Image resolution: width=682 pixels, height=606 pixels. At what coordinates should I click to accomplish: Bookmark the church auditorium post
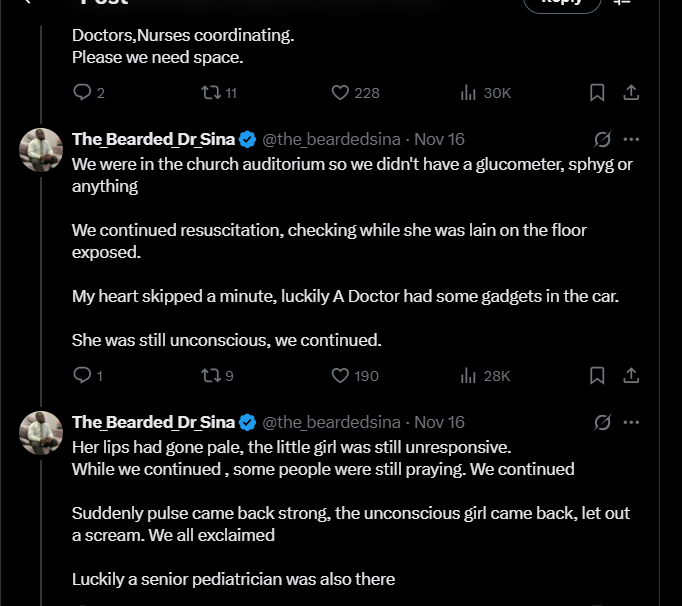(x=597, y=376)
